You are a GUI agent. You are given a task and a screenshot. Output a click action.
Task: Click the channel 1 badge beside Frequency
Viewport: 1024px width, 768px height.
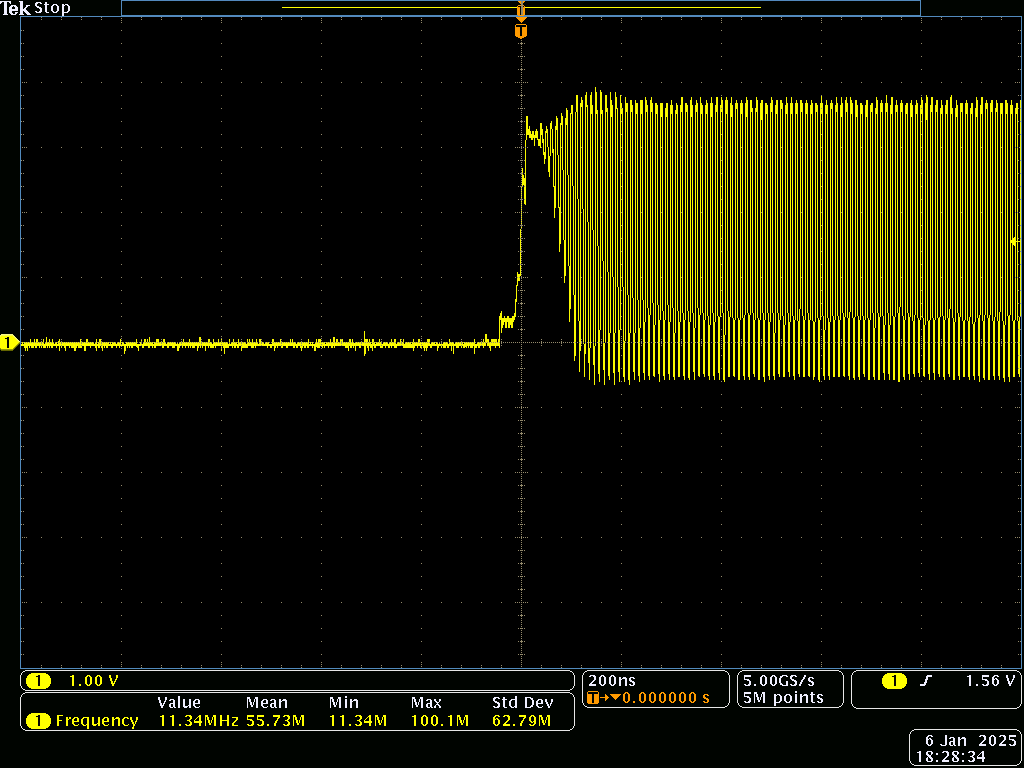click(x=38, y=721)
